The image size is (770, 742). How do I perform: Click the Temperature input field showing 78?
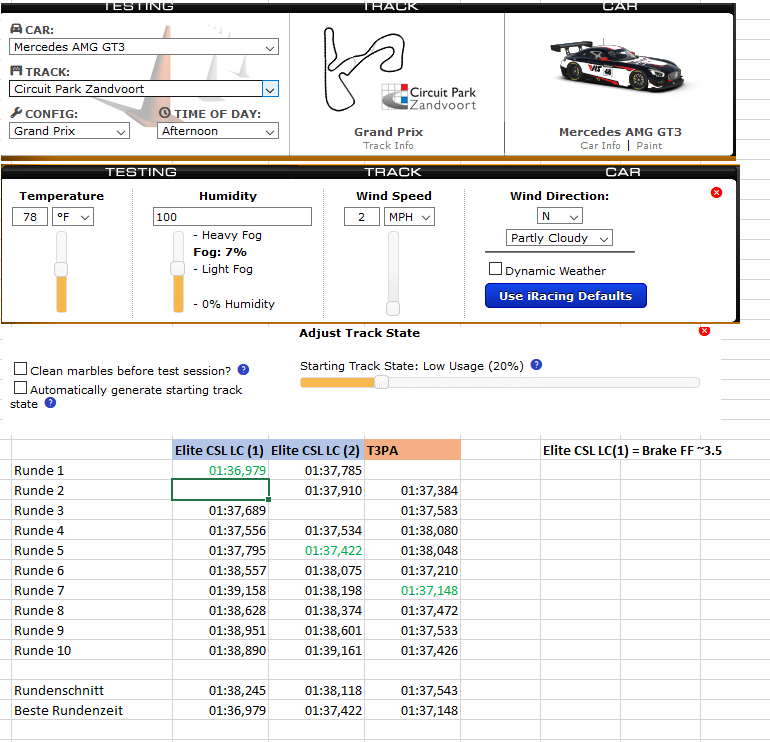30,217
